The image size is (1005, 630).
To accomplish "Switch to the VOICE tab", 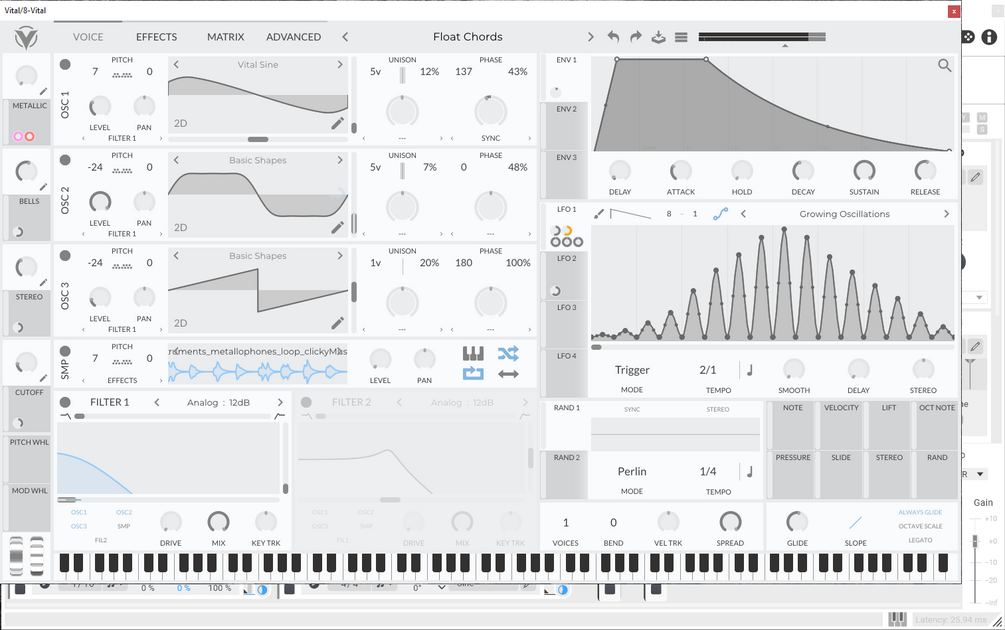I will [x=88, y=37].
